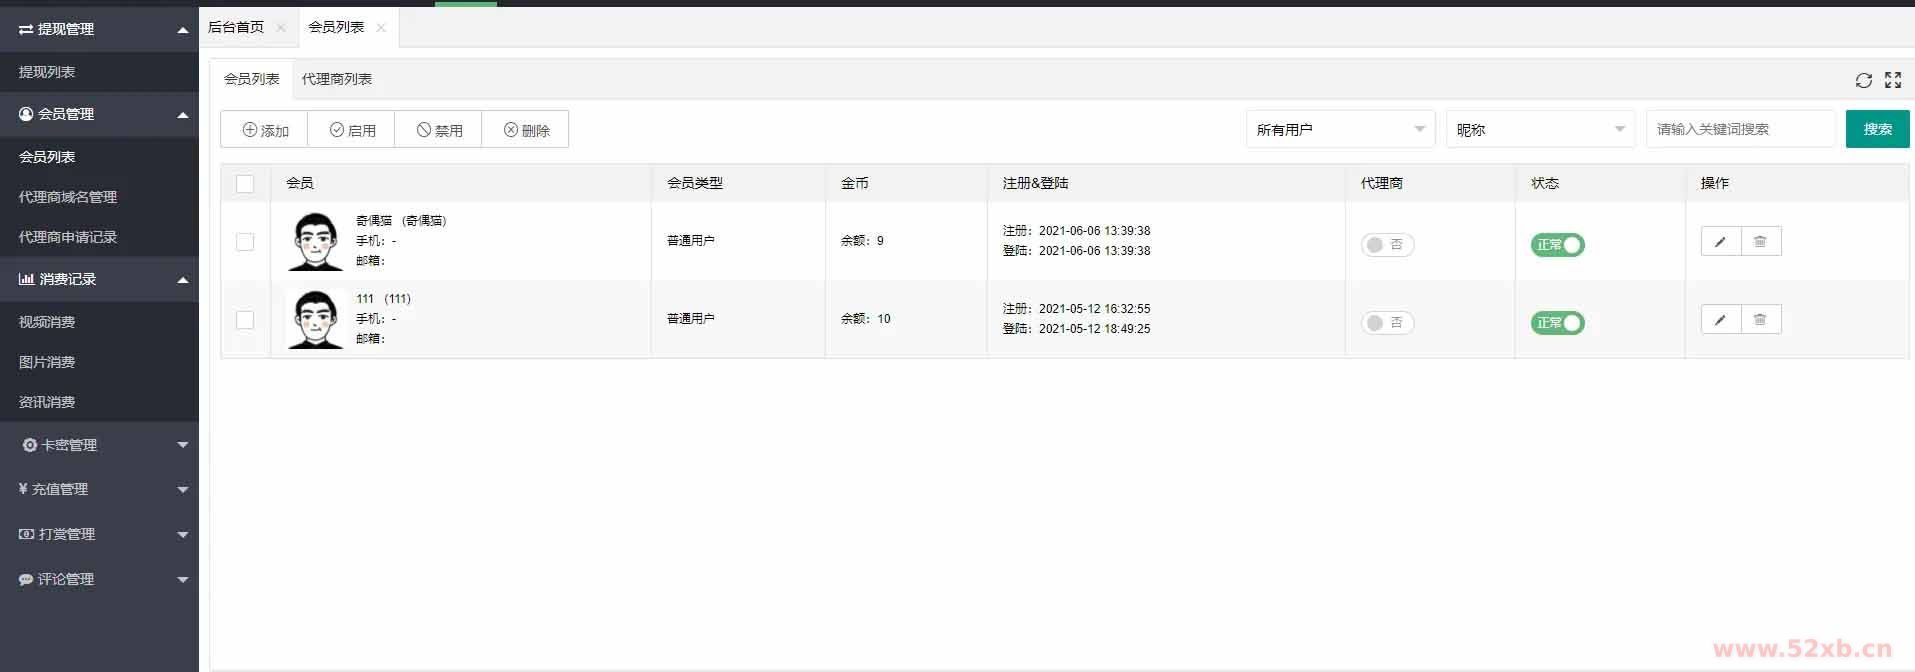Image resolution: width=1915 pixels, height=672 pixels.
Task: Click the edit pencil icon for member 111
Action: [x=1720, y=320]
